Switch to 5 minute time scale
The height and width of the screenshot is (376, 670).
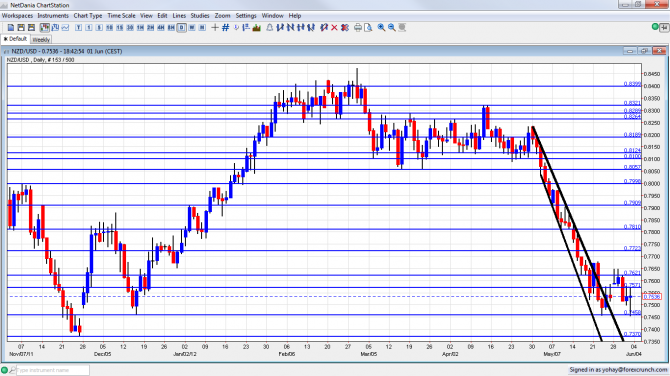coord(99,28)
